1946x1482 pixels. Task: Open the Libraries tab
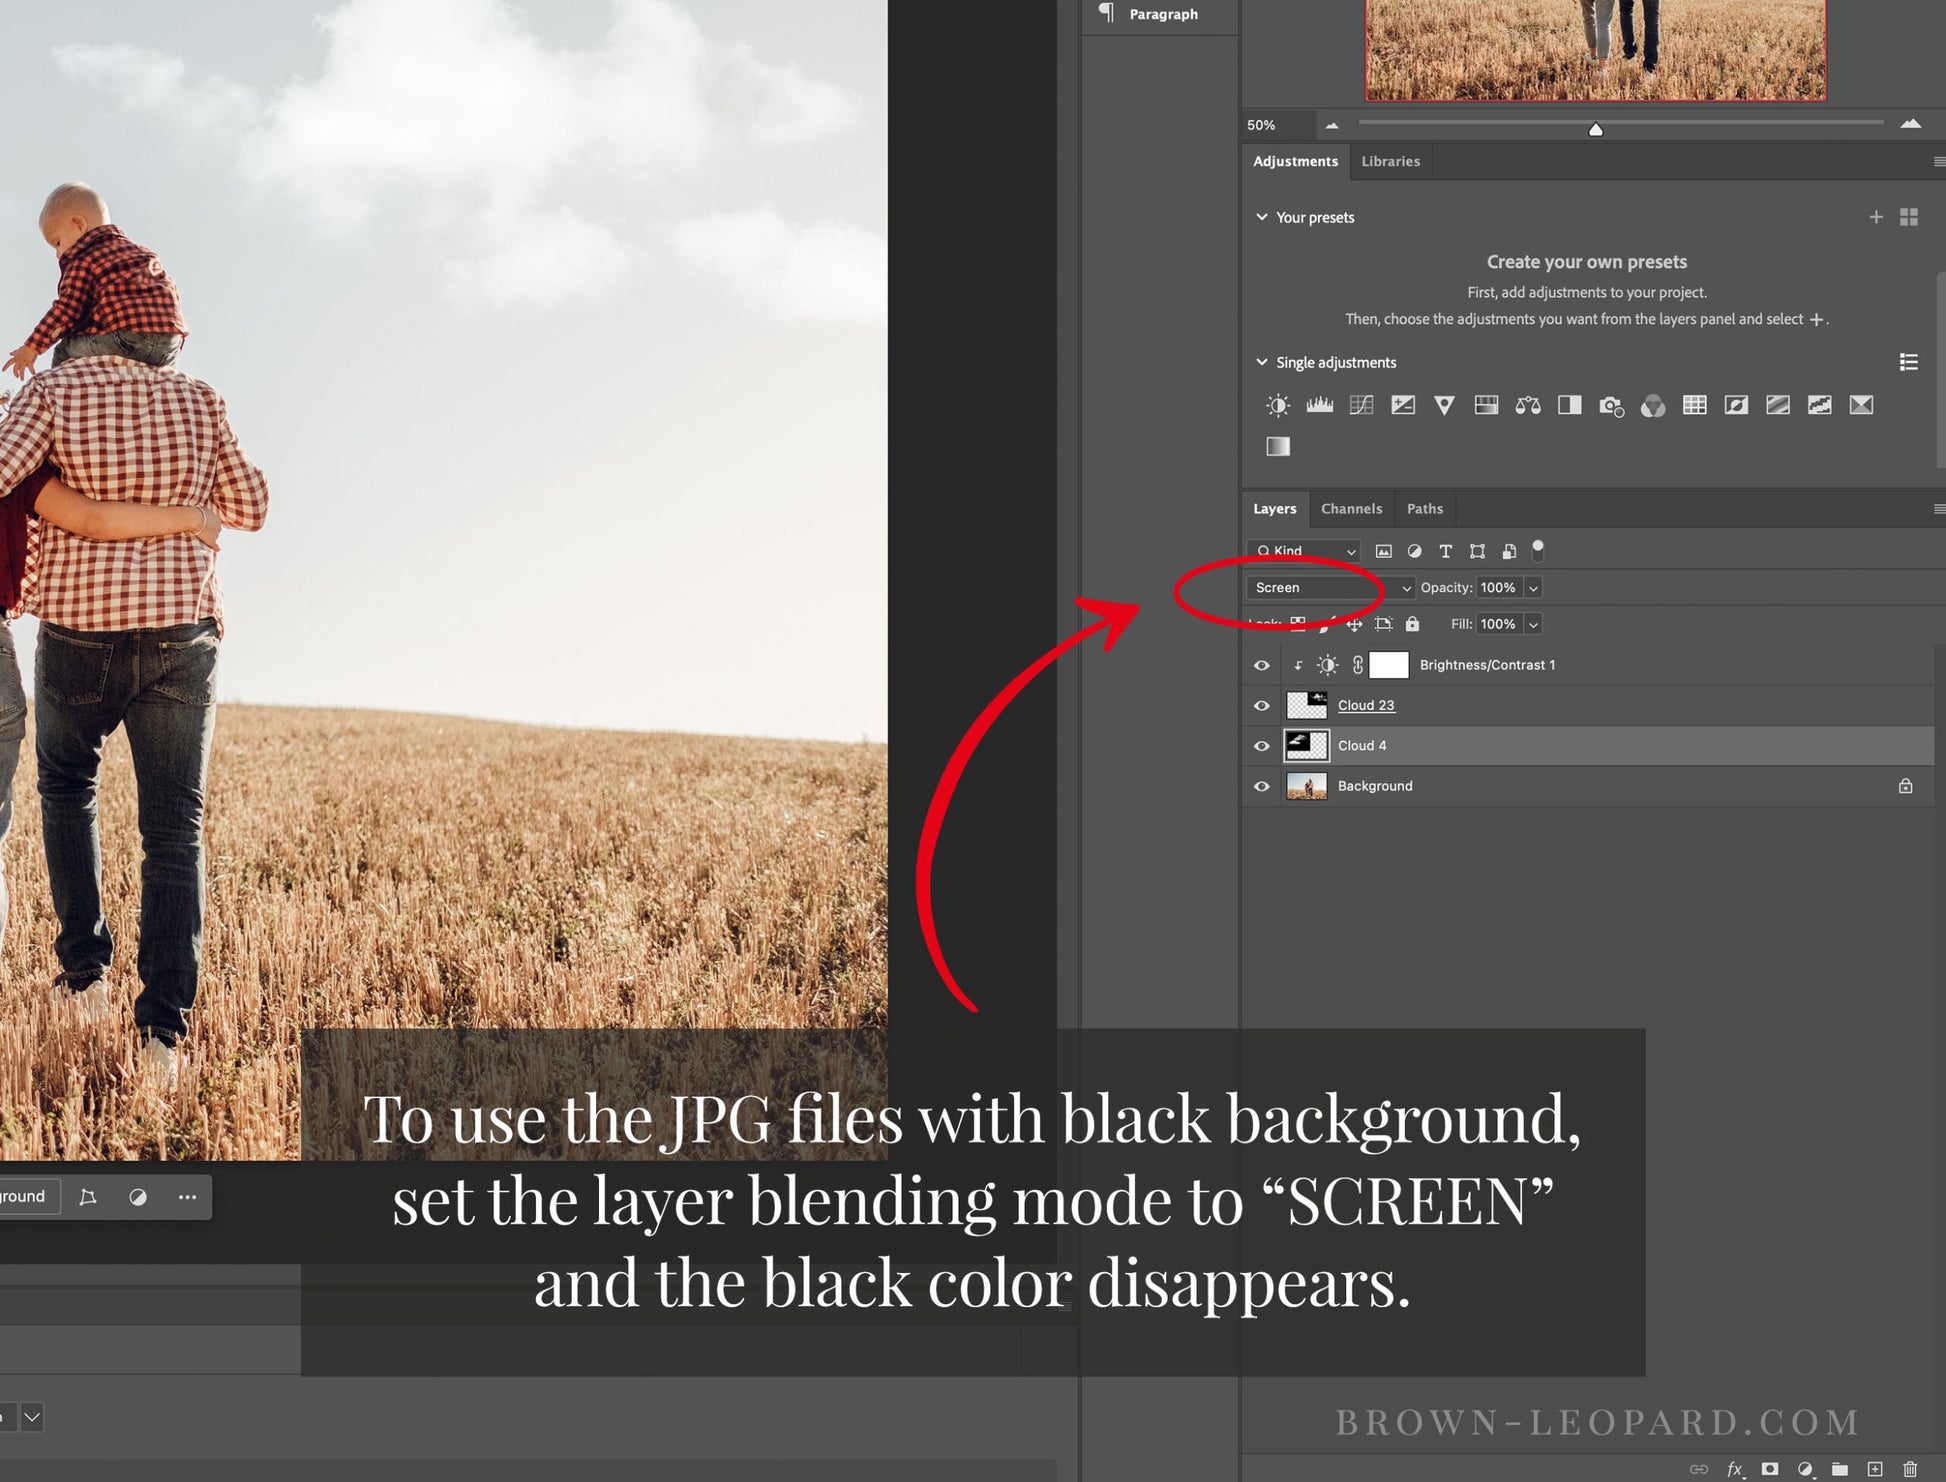coord(1391,161)
